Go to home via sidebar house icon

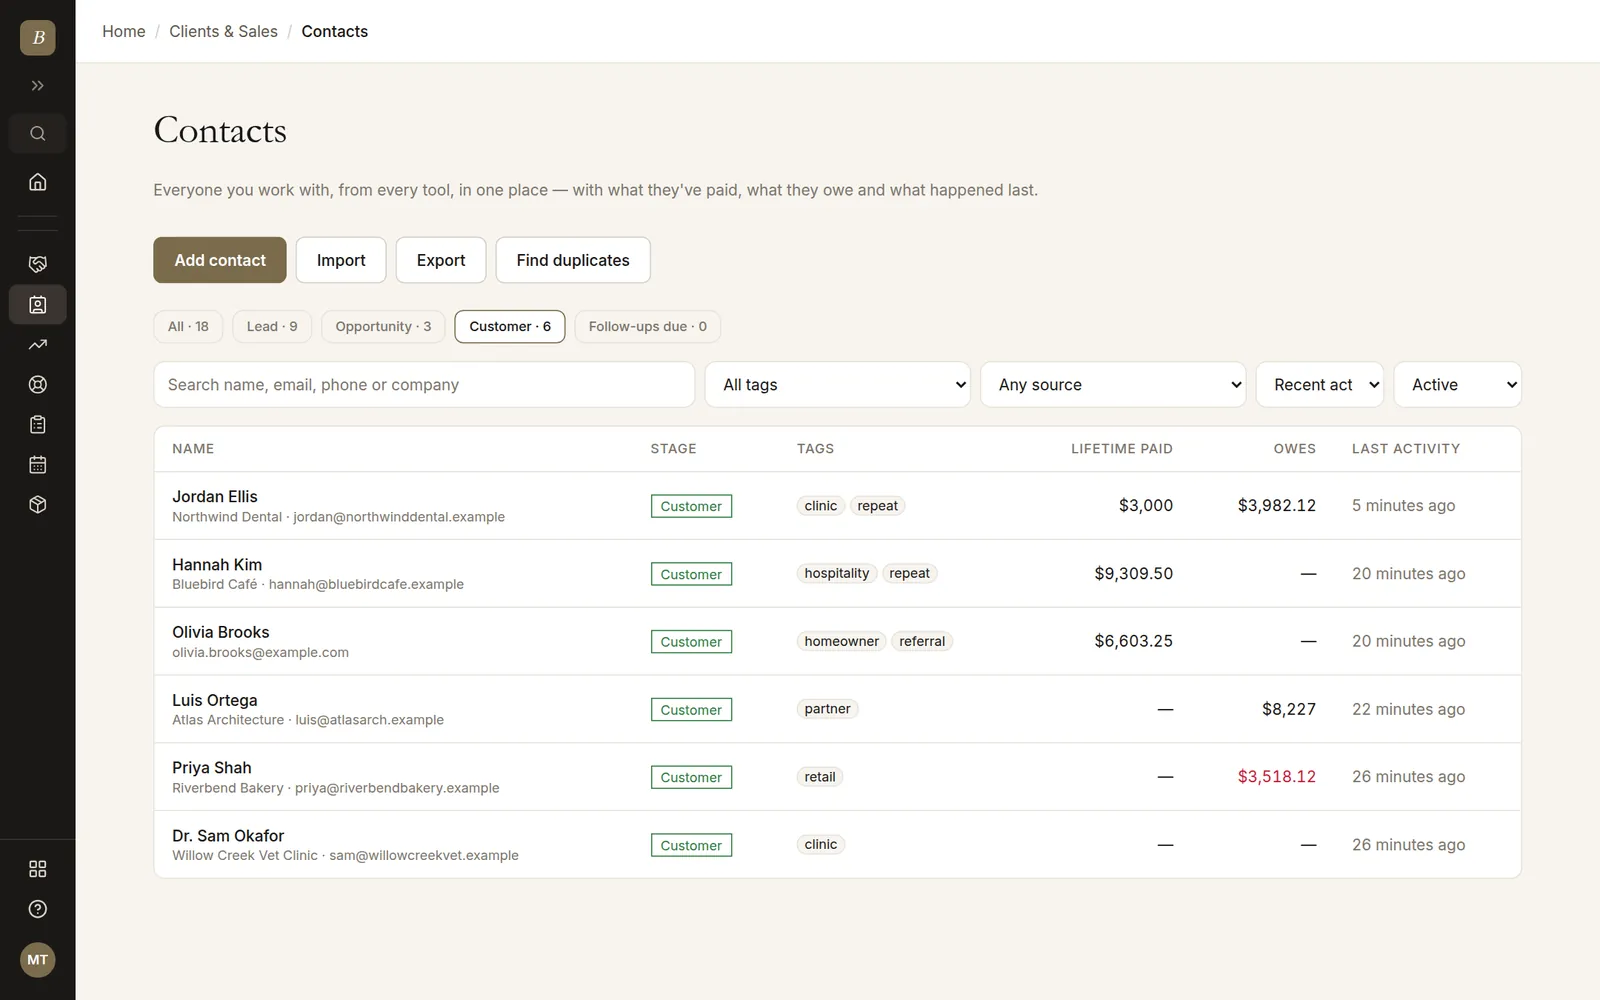(x=38, y=182)
